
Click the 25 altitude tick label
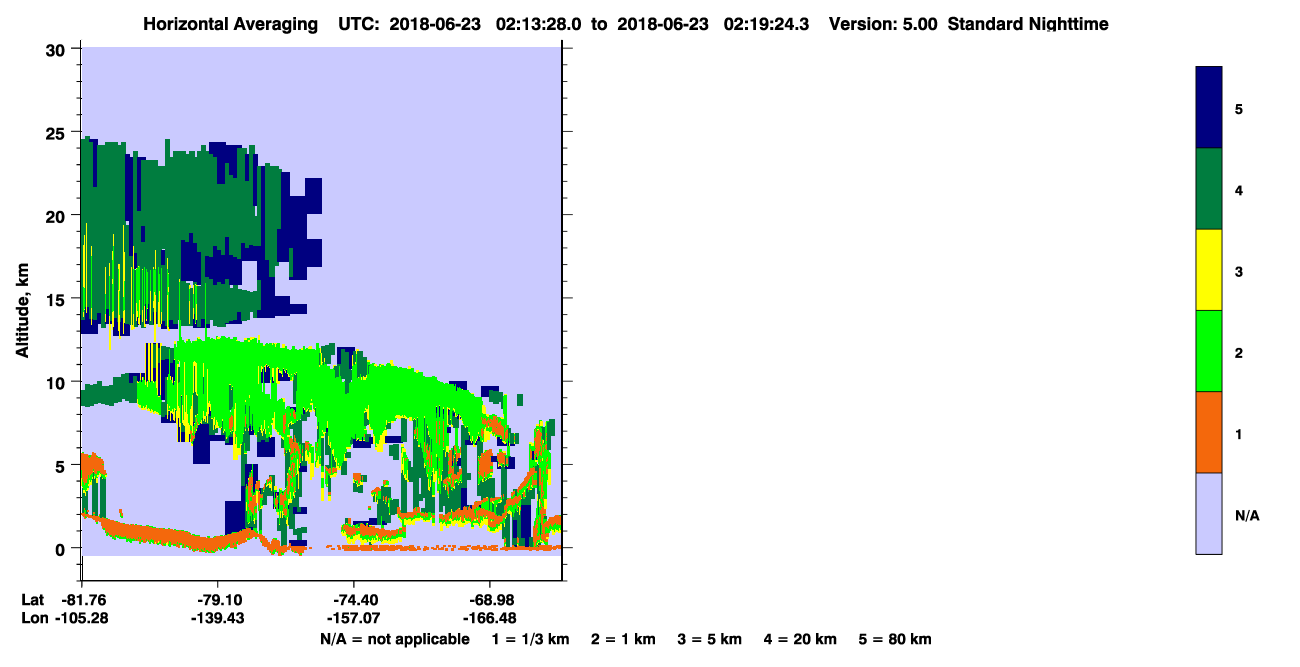(57, 132)
